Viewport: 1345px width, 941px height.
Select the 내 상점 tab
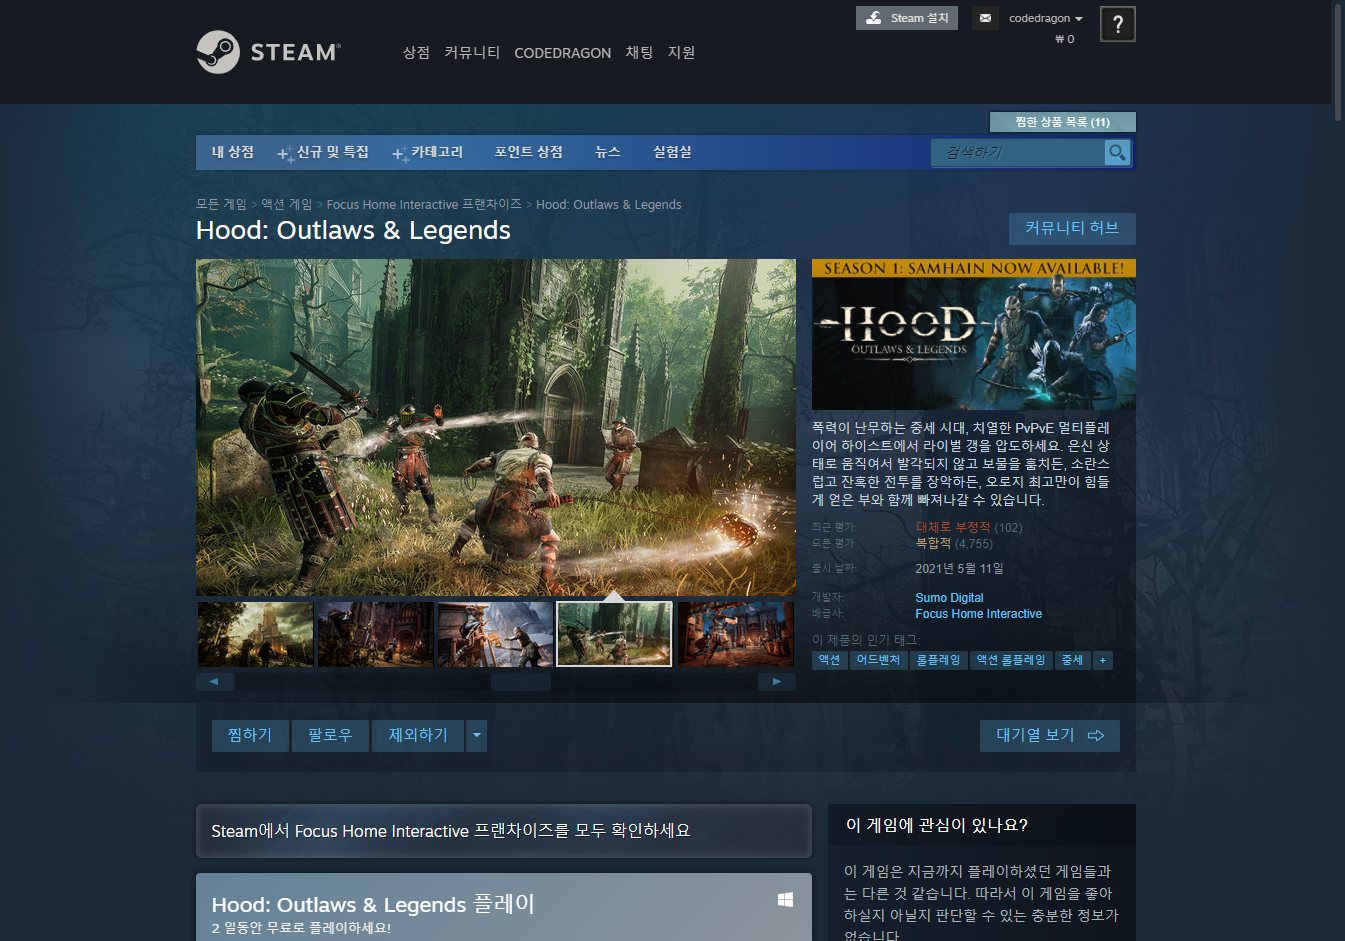(x=233, y=152)
